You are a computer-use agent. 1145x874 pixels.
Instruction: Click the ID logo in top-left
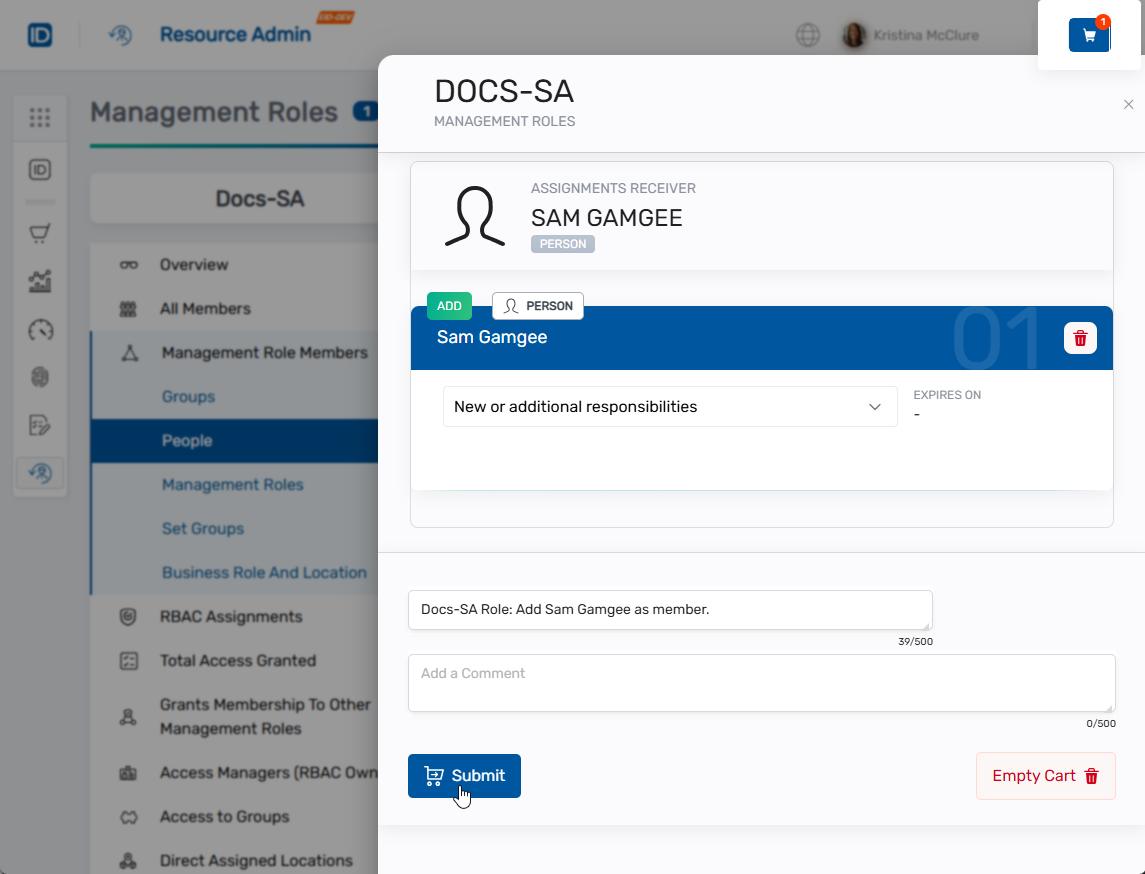(40, 35)
